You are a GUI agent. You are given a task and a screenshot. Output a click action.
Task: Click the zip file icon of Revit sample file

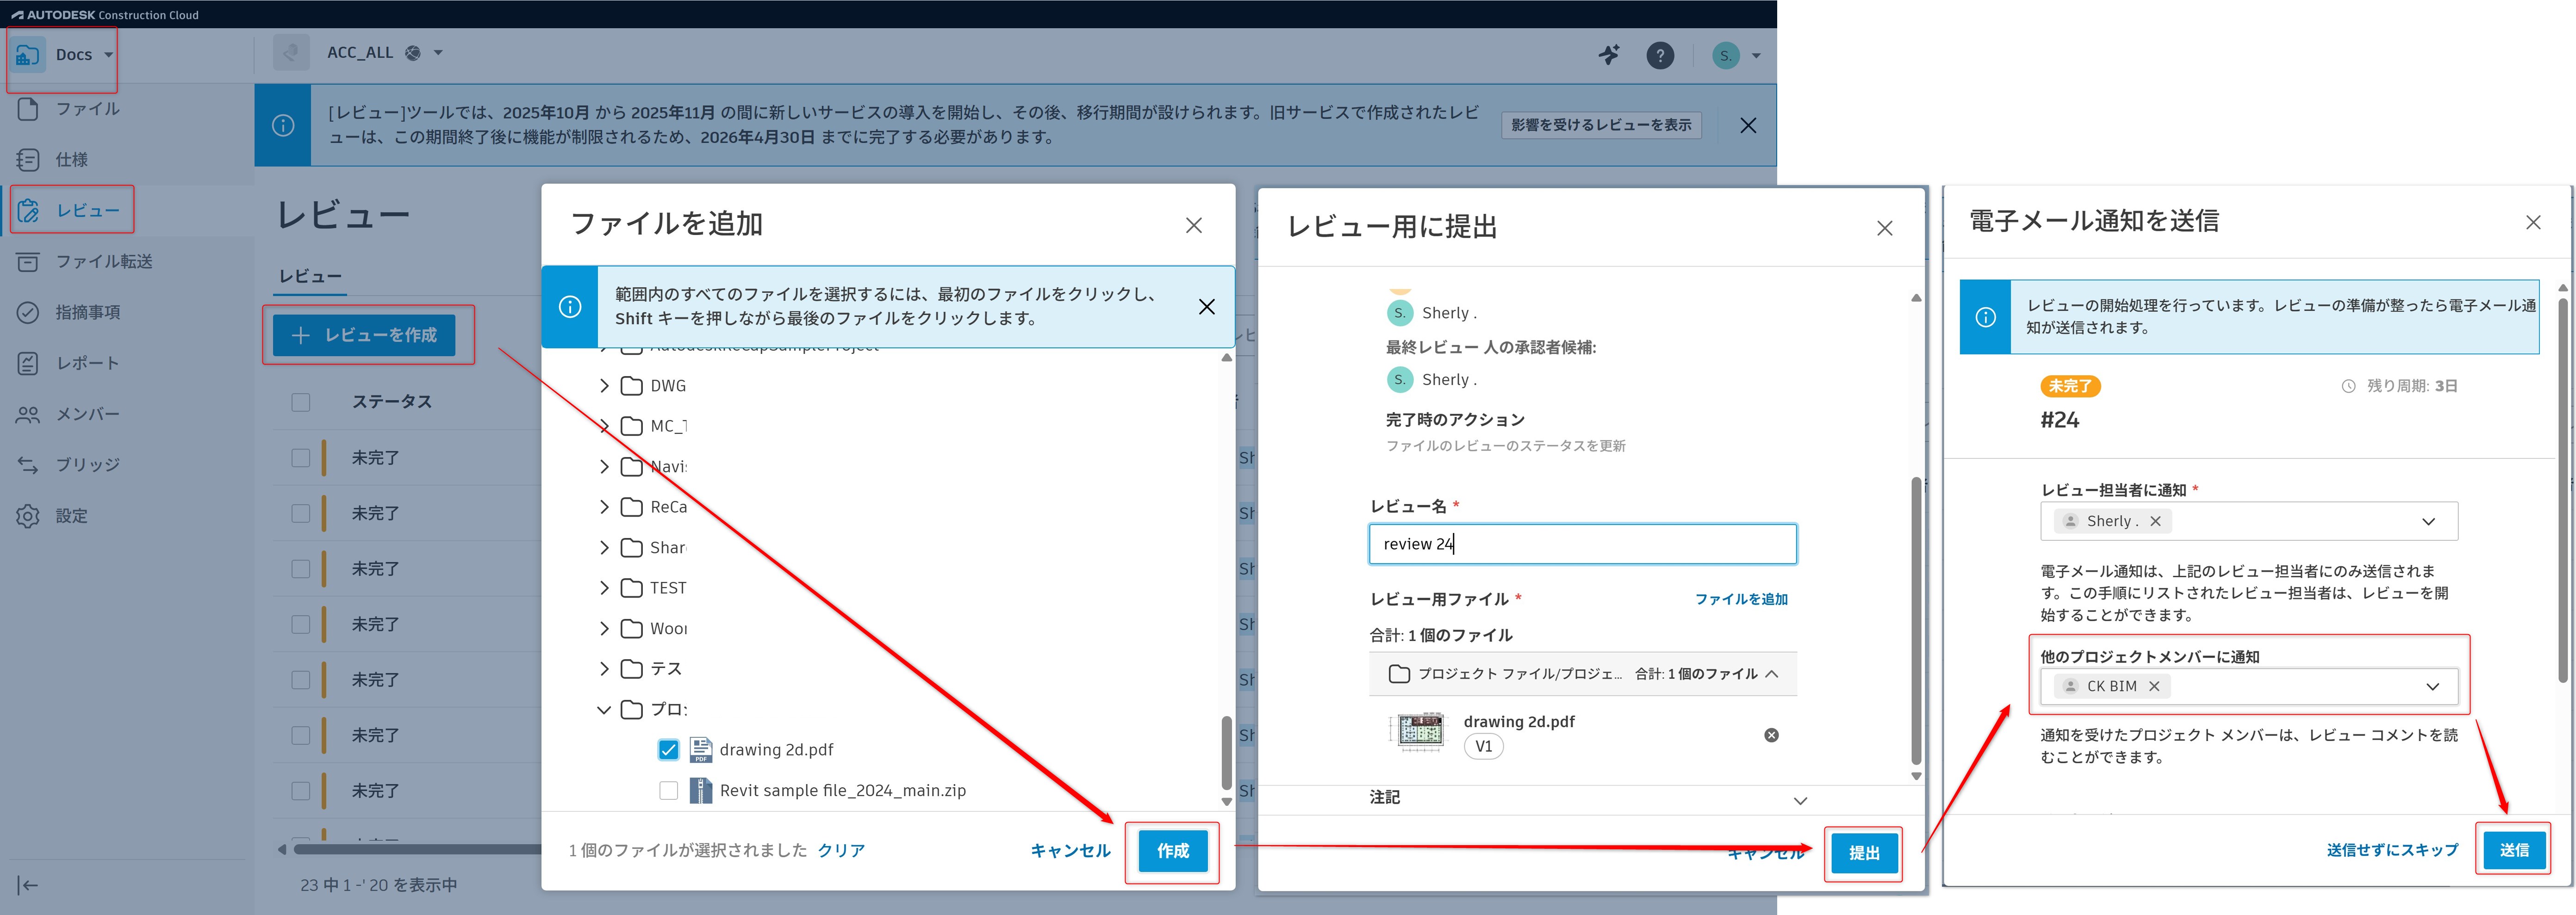[701, 791]
